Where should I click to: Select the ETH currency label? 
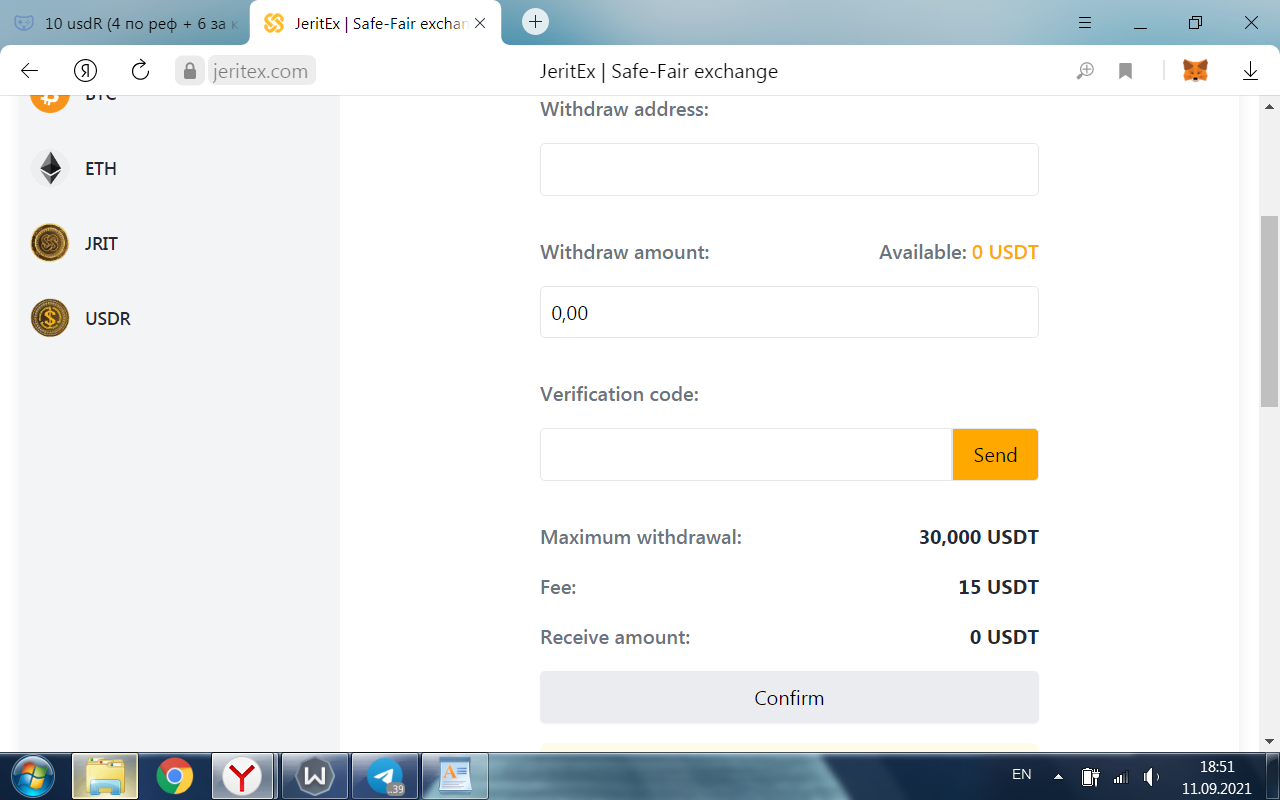point(101,169)
